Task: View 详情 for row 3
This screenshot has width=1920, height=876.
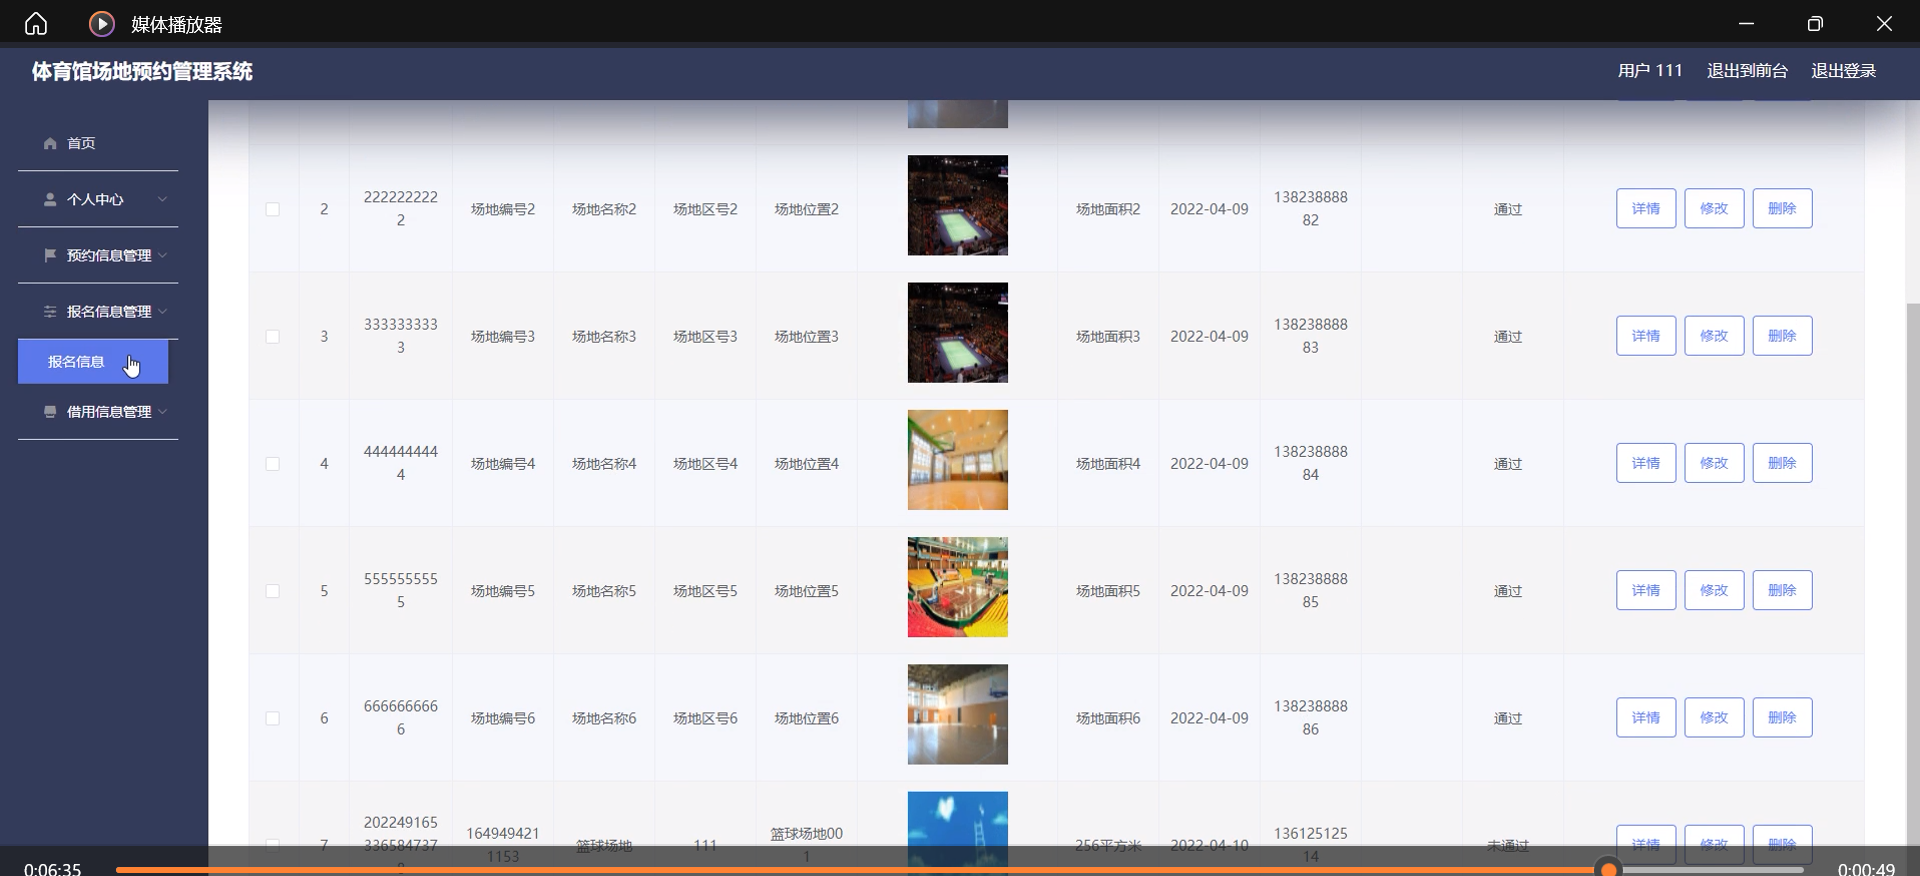Action: [1646, 335]
